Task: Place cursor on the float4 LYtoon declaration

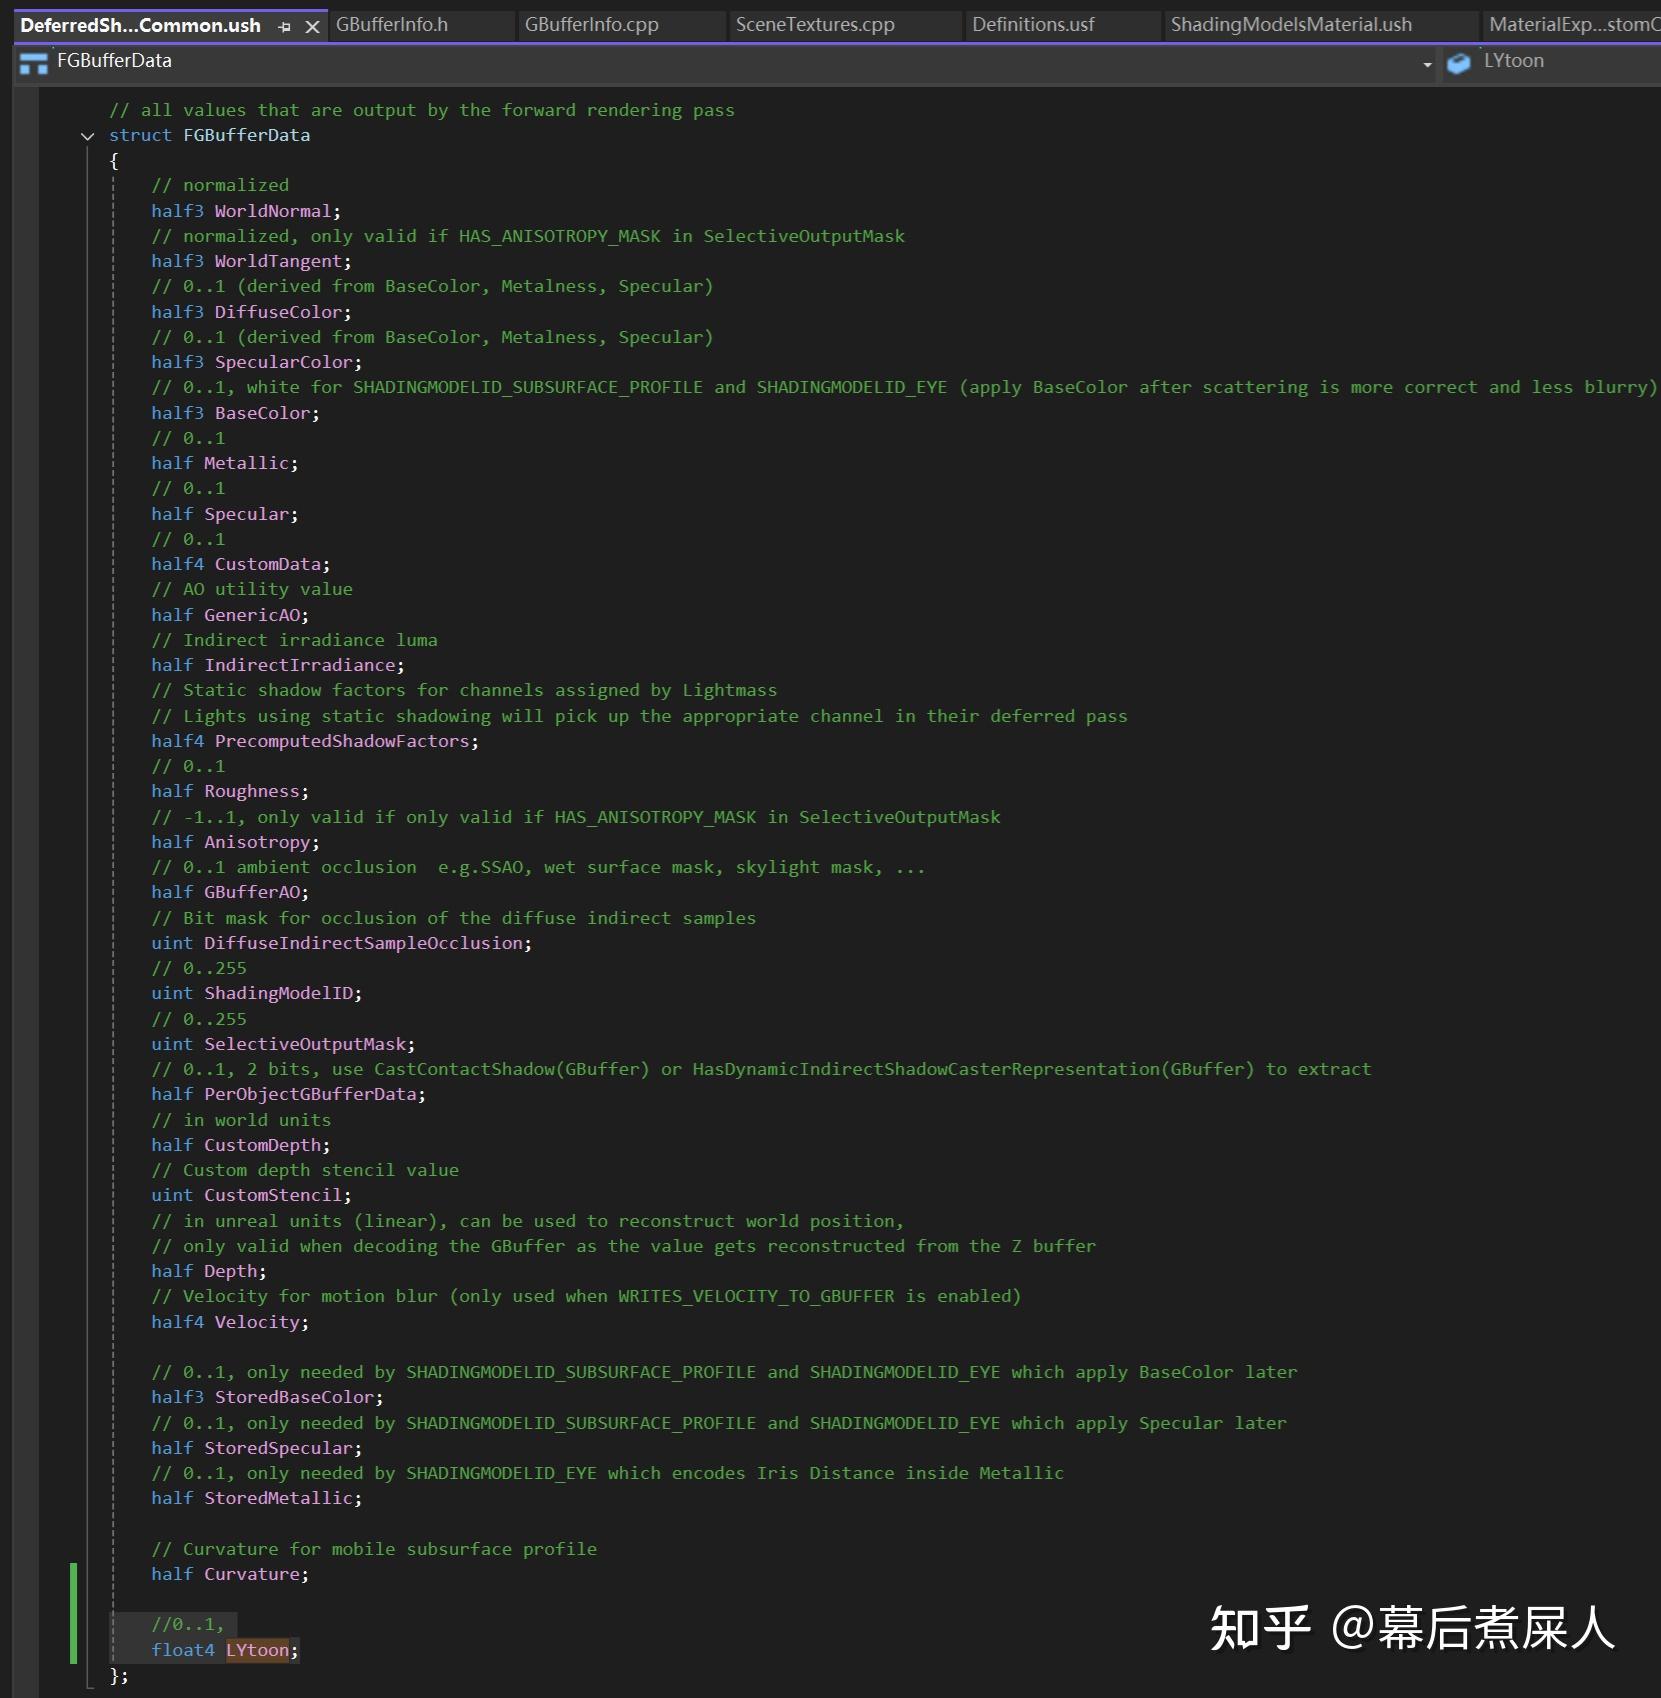Action: [x=220, y=1650]
